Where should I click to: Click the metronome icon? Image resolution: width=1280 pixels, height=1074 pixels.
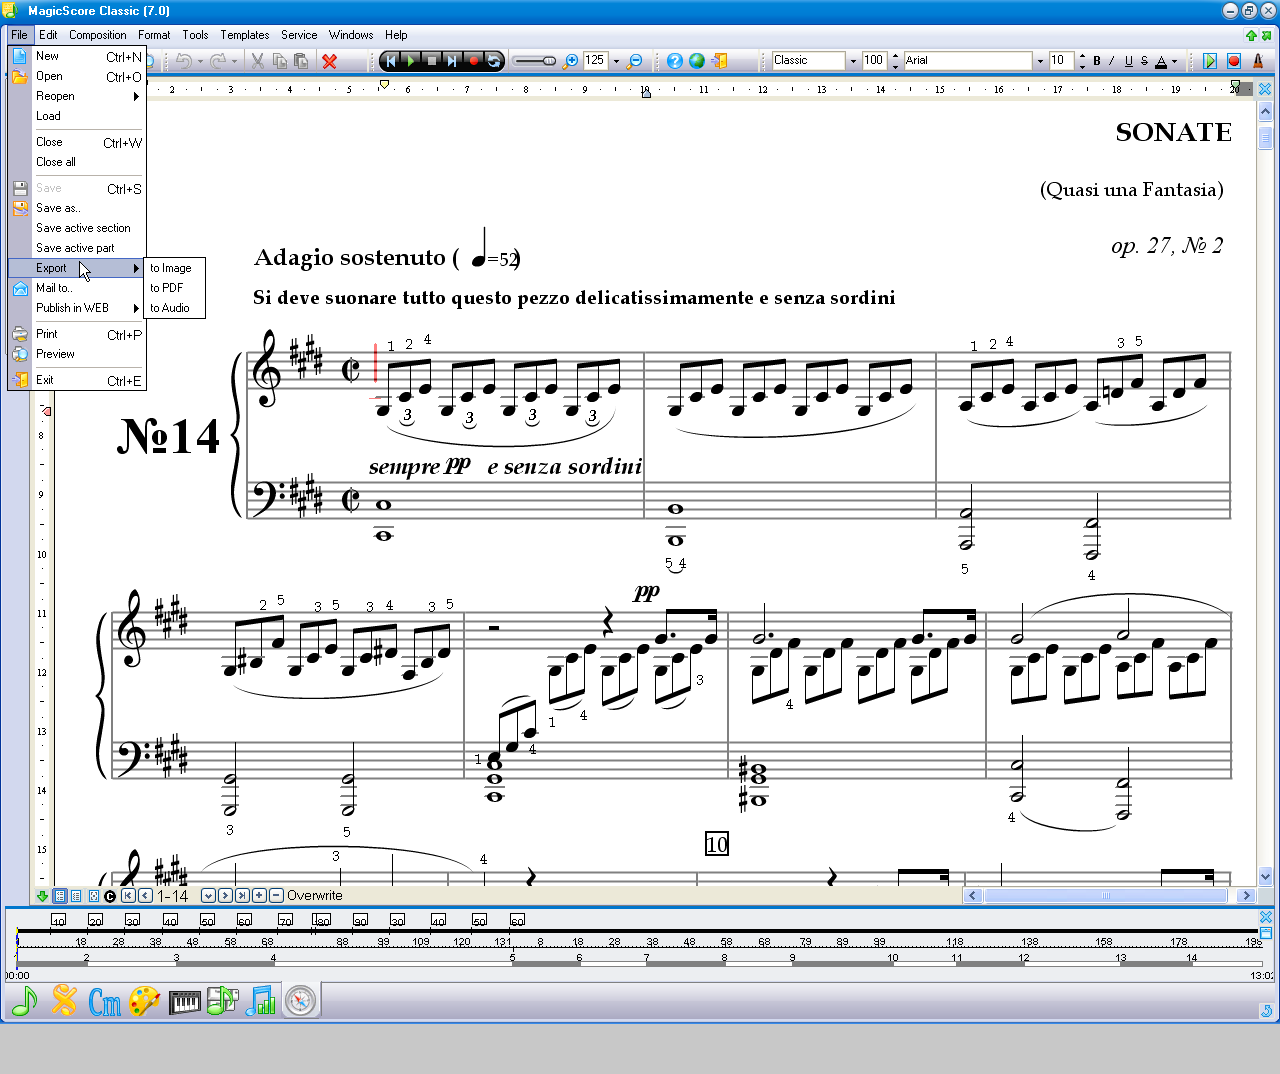click(x=1258, y=61)
